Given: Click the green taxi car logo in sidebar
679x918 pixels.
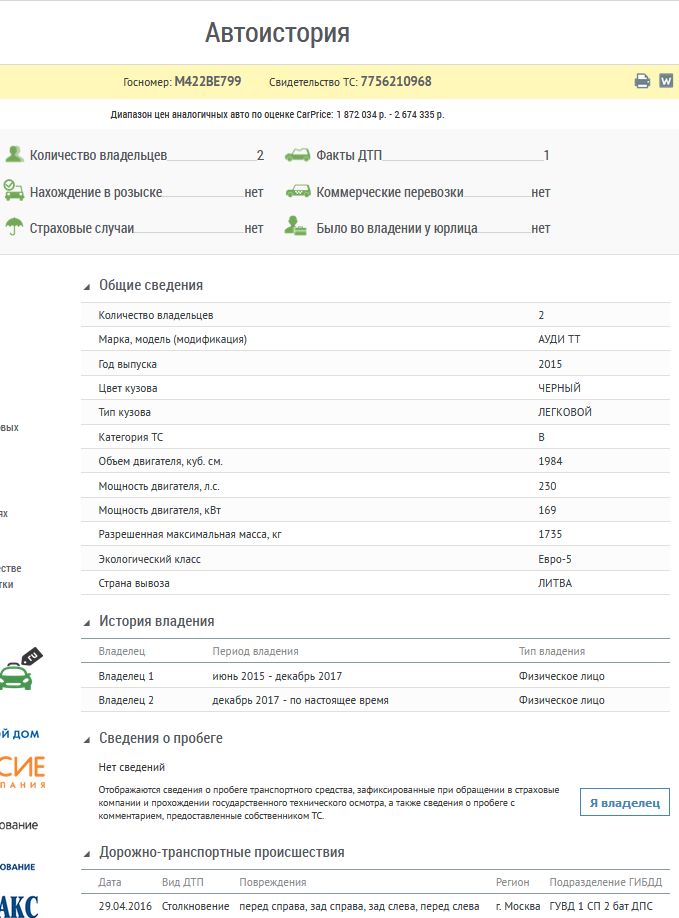Looking at the screenshot, I should tap(20, 669).
